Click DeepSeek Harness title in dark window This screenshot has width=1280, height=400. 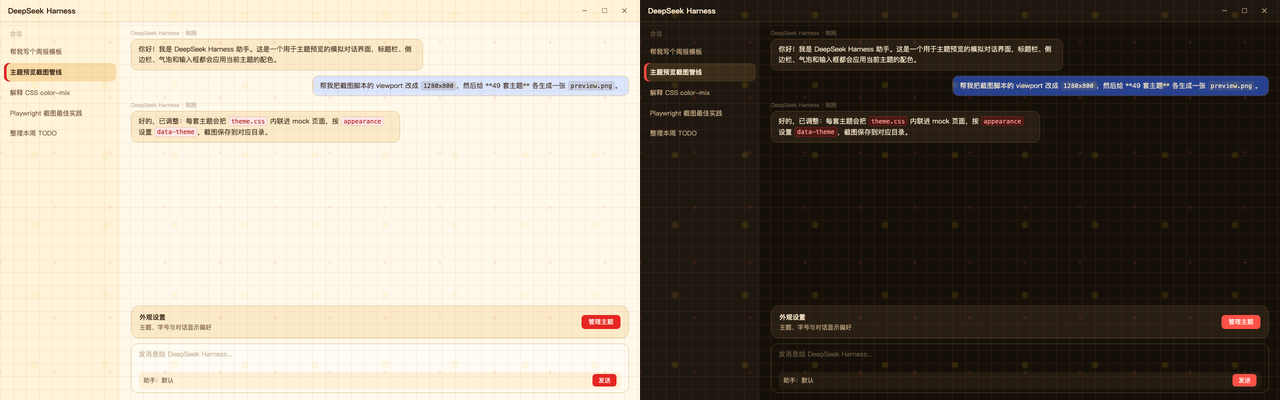(682, 11)
